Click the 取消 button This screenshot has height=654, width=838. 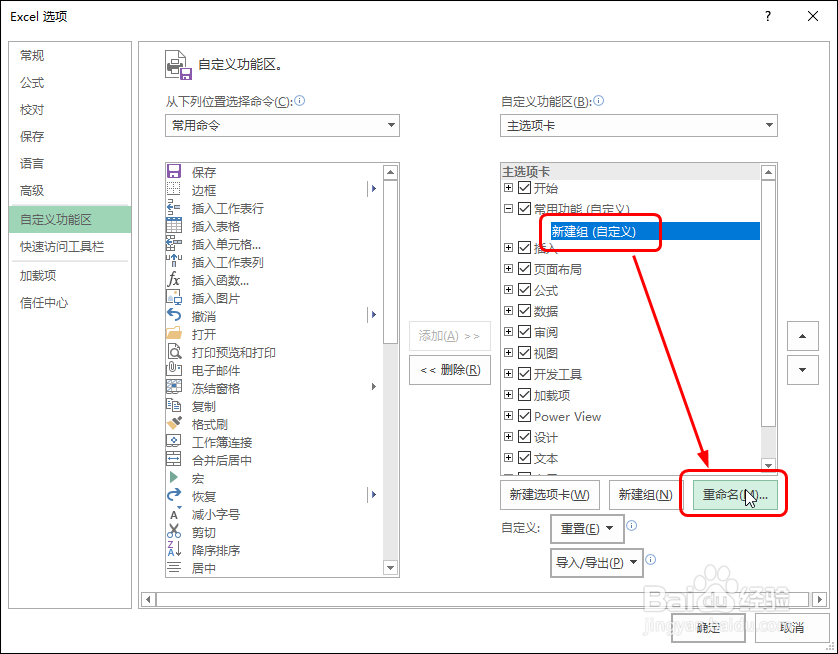pos(792,627)
